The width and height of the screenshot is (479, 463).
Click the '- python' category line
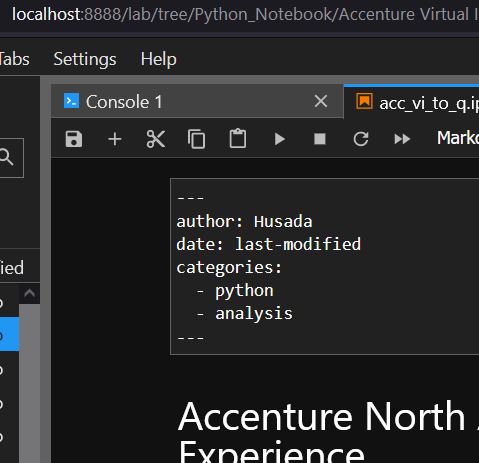235,291
